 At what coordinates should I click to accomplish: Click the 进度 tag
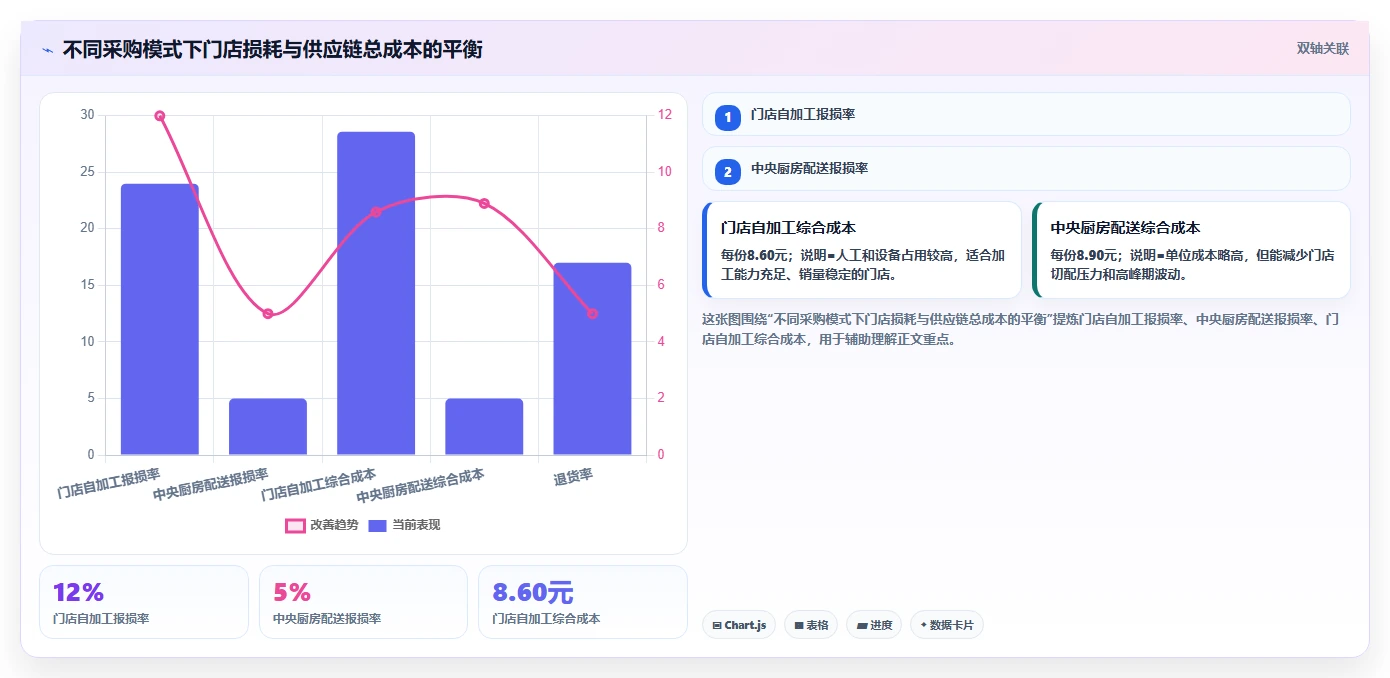point(874,625)
